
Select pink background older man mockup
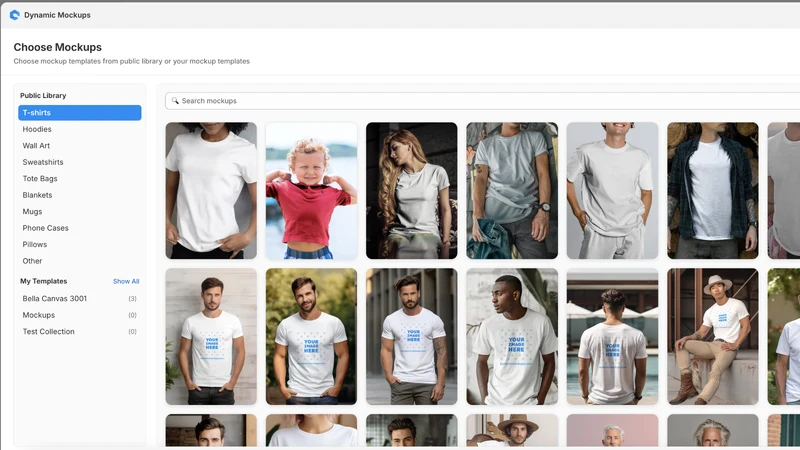(x=612, y=430)
